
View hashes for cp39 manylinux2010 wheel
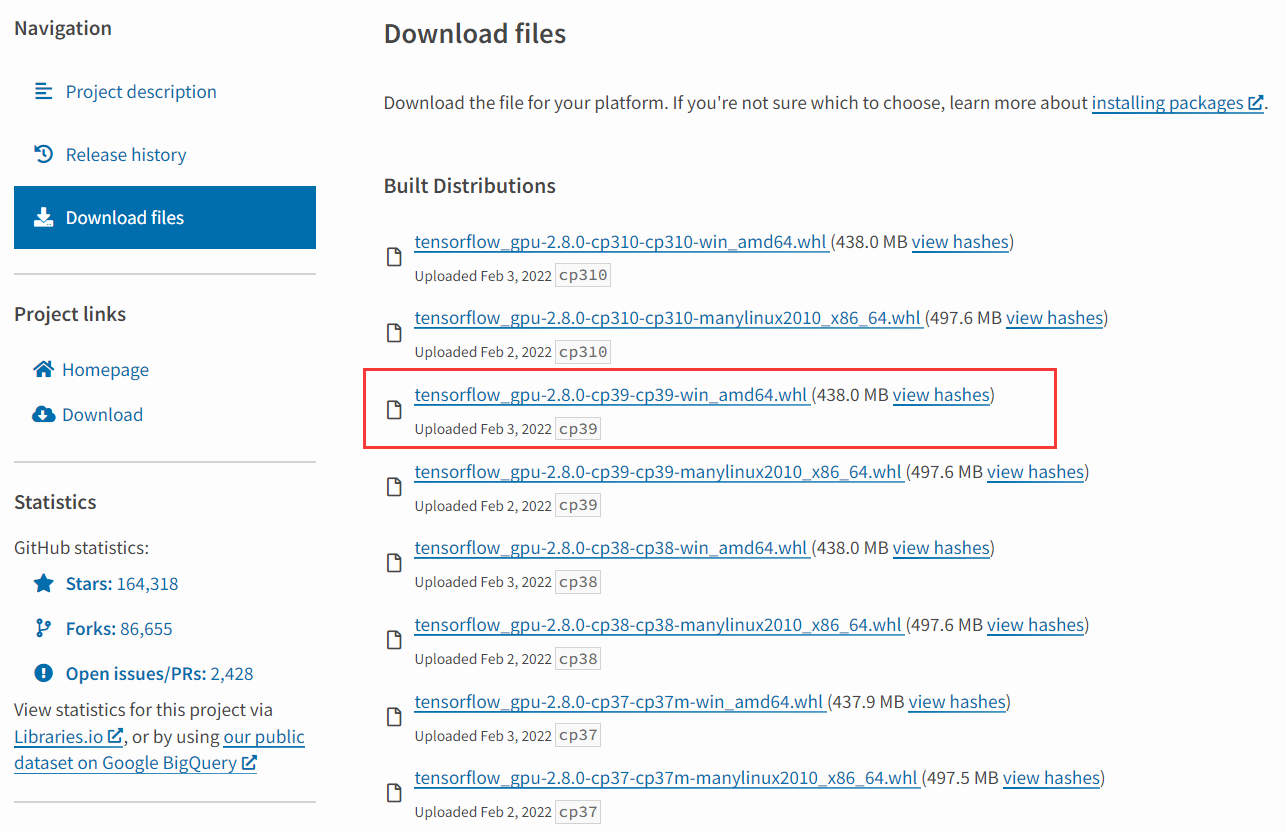[1035, 472]
